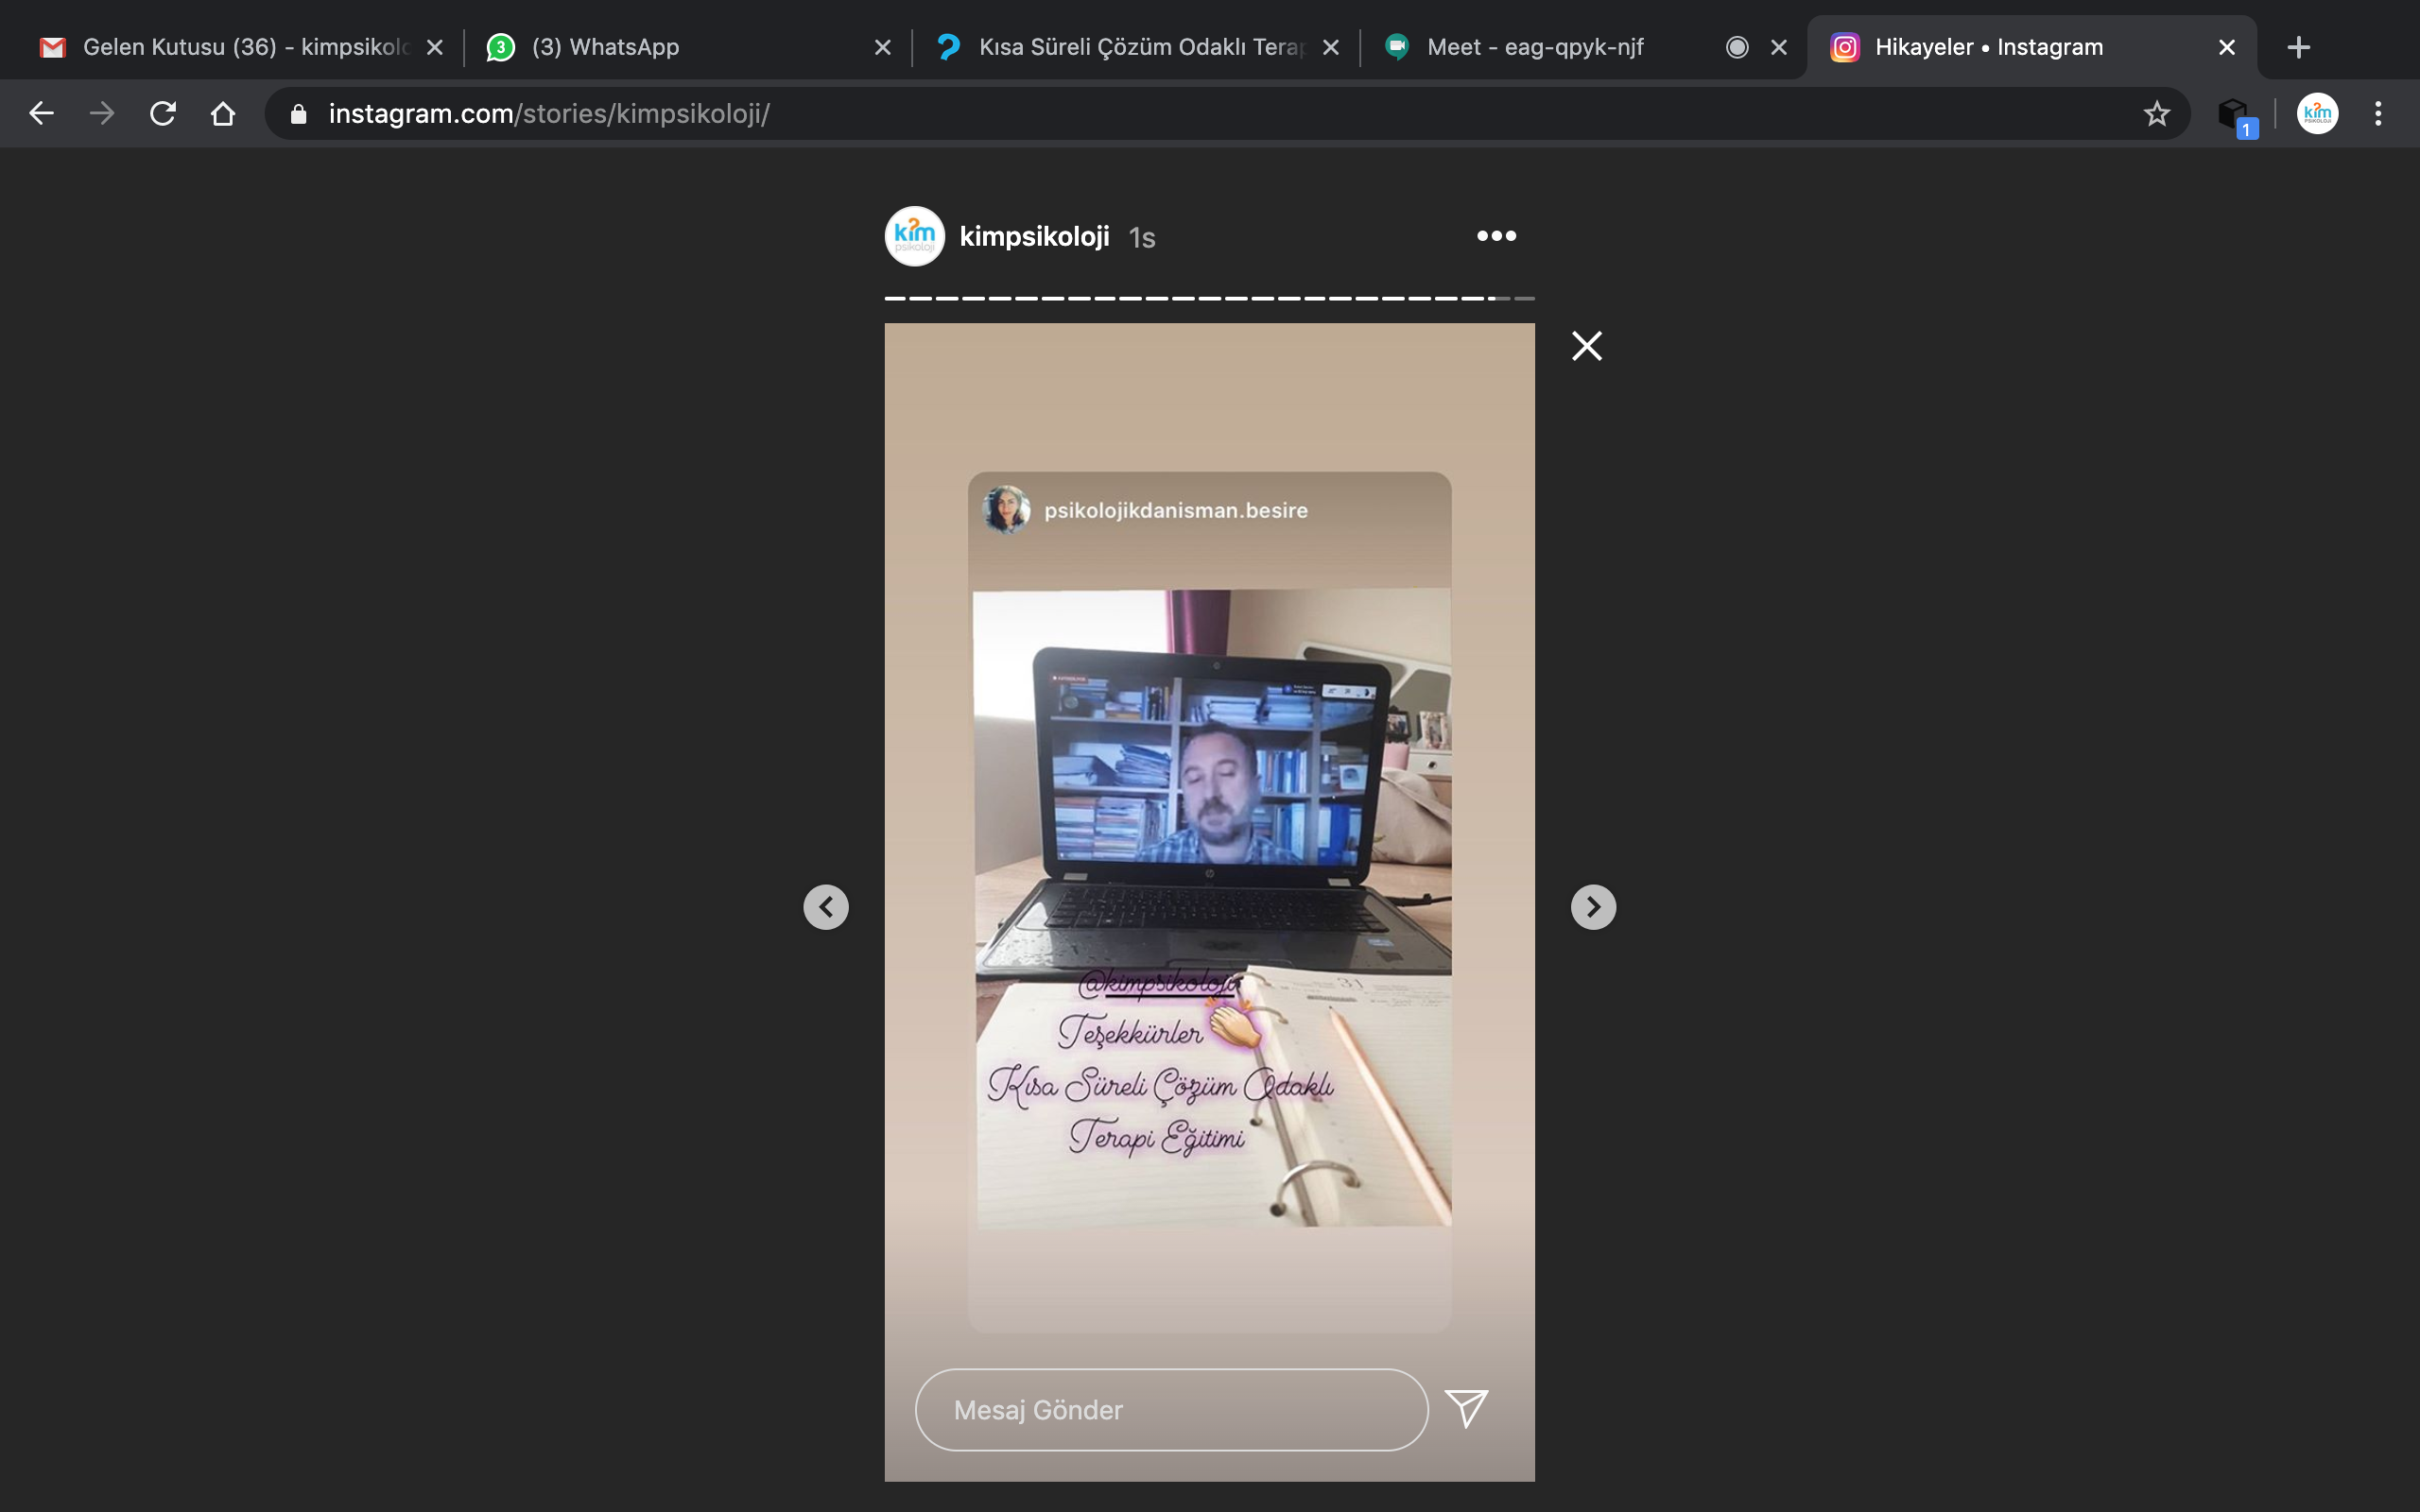
Task: Open the story options three-dot menu
Action: click(1496, 236)
